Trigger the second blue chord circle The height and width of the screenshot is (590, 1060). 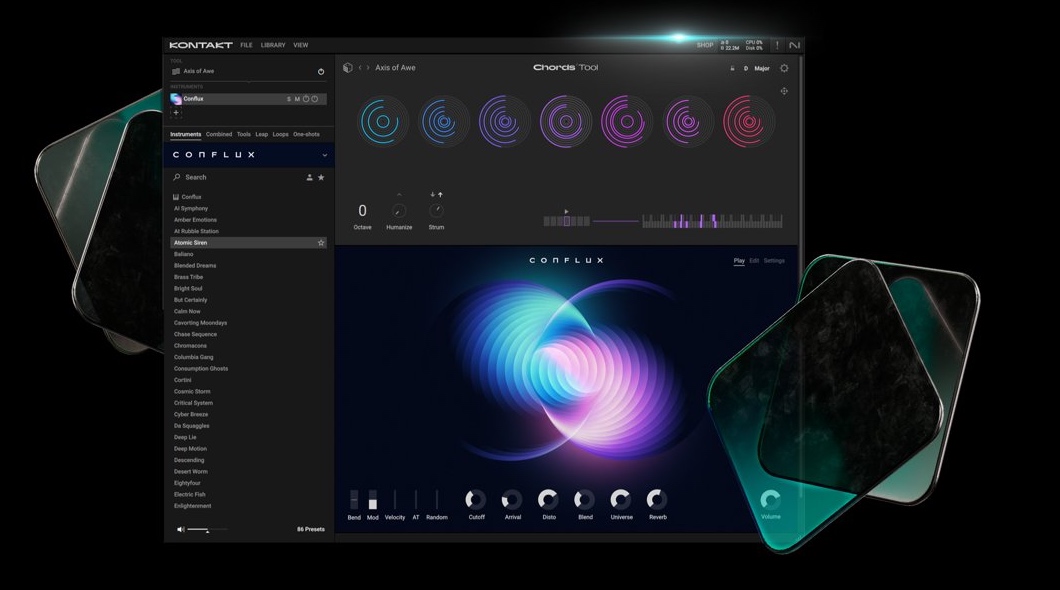point(443,122)
